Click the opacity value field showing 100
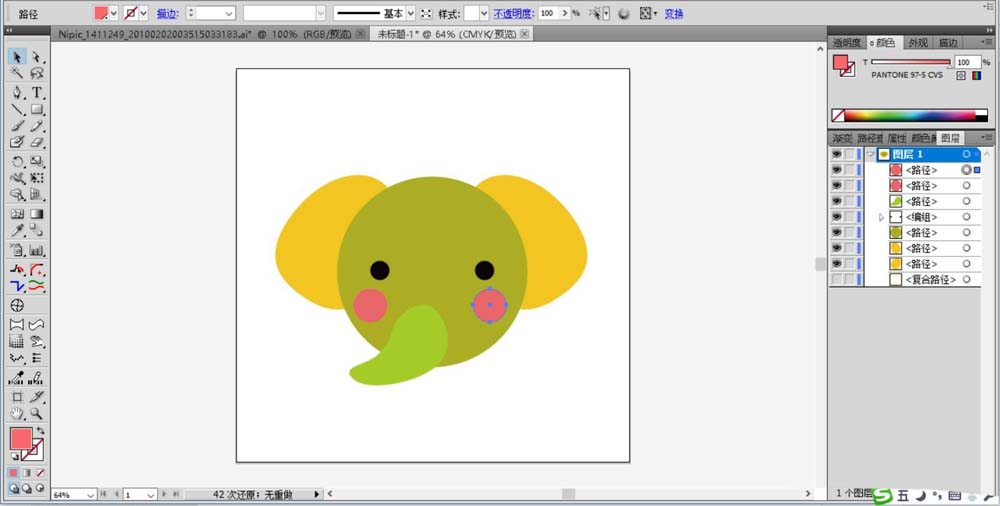The height and width of the screenshot is (506, 1000). [x=549, y=14]
